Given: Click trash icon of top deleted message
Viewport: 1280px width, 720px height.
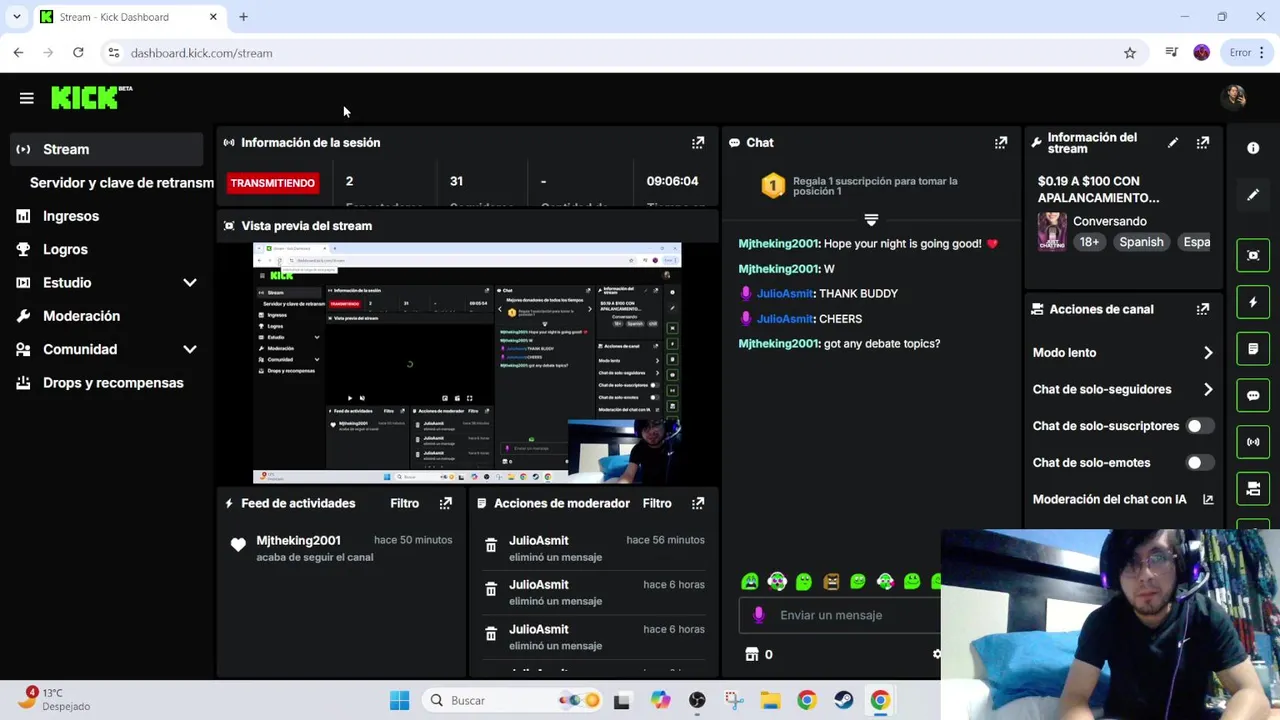Looking at the screenshot, I should pyautogui.click(x=491, y=546).
